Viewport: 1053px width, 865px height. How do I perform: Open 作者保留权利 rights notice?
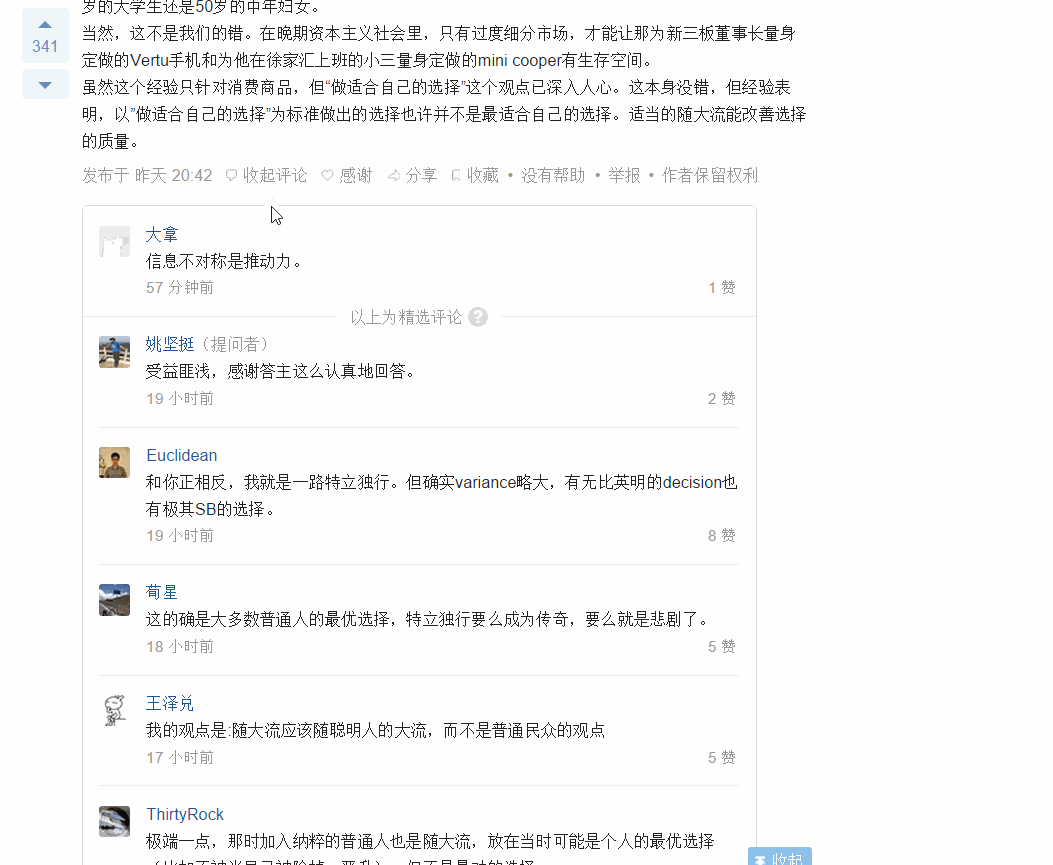point(709,175)
